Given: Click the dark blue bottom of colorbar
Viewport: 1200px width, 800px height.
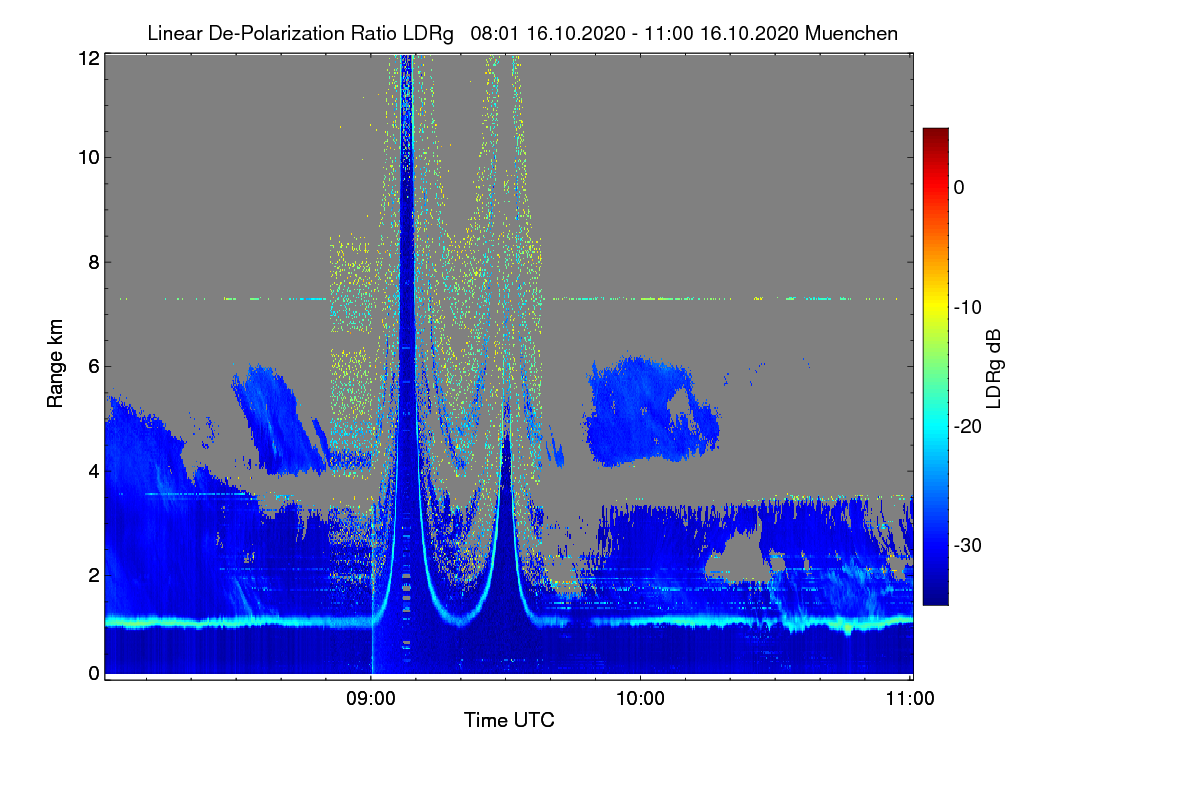Looking at the screenshot, I should pos(935,595).
